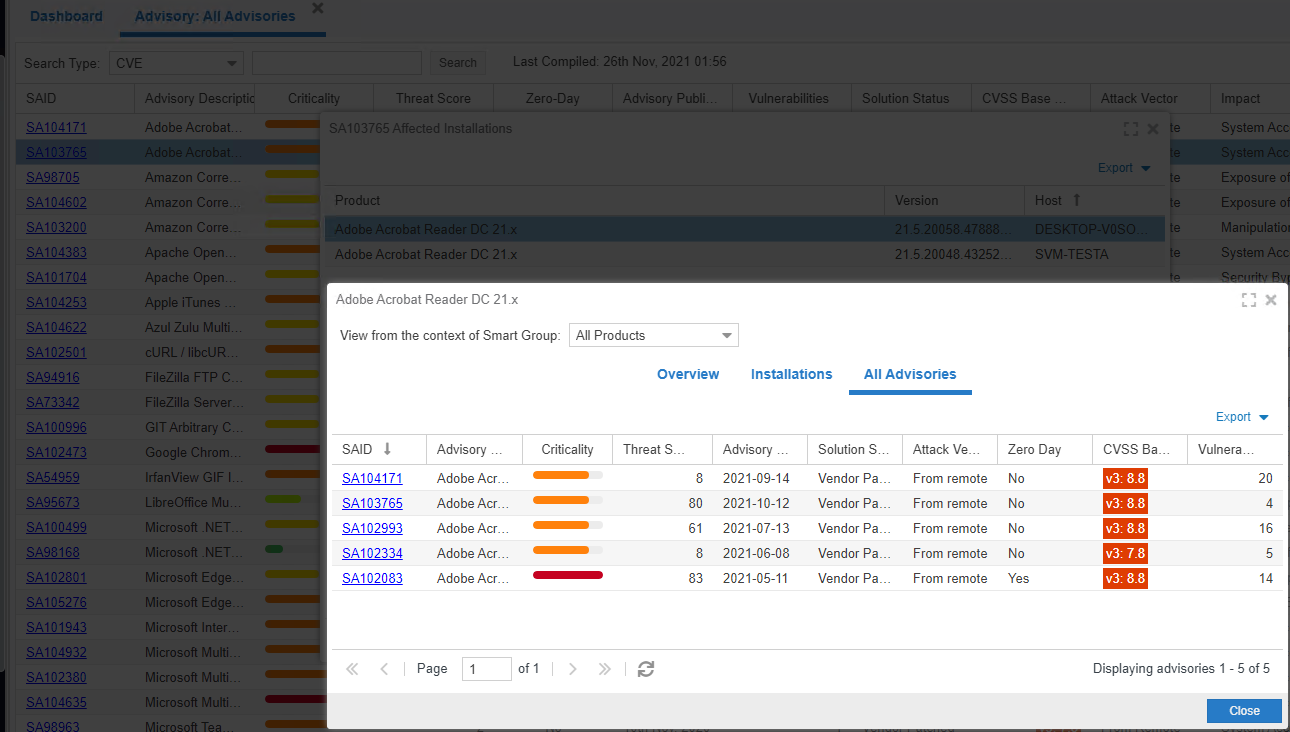Maximize the SA103765 Affected Installations window
This screenshot has height=732, width=1290.
1131,129
